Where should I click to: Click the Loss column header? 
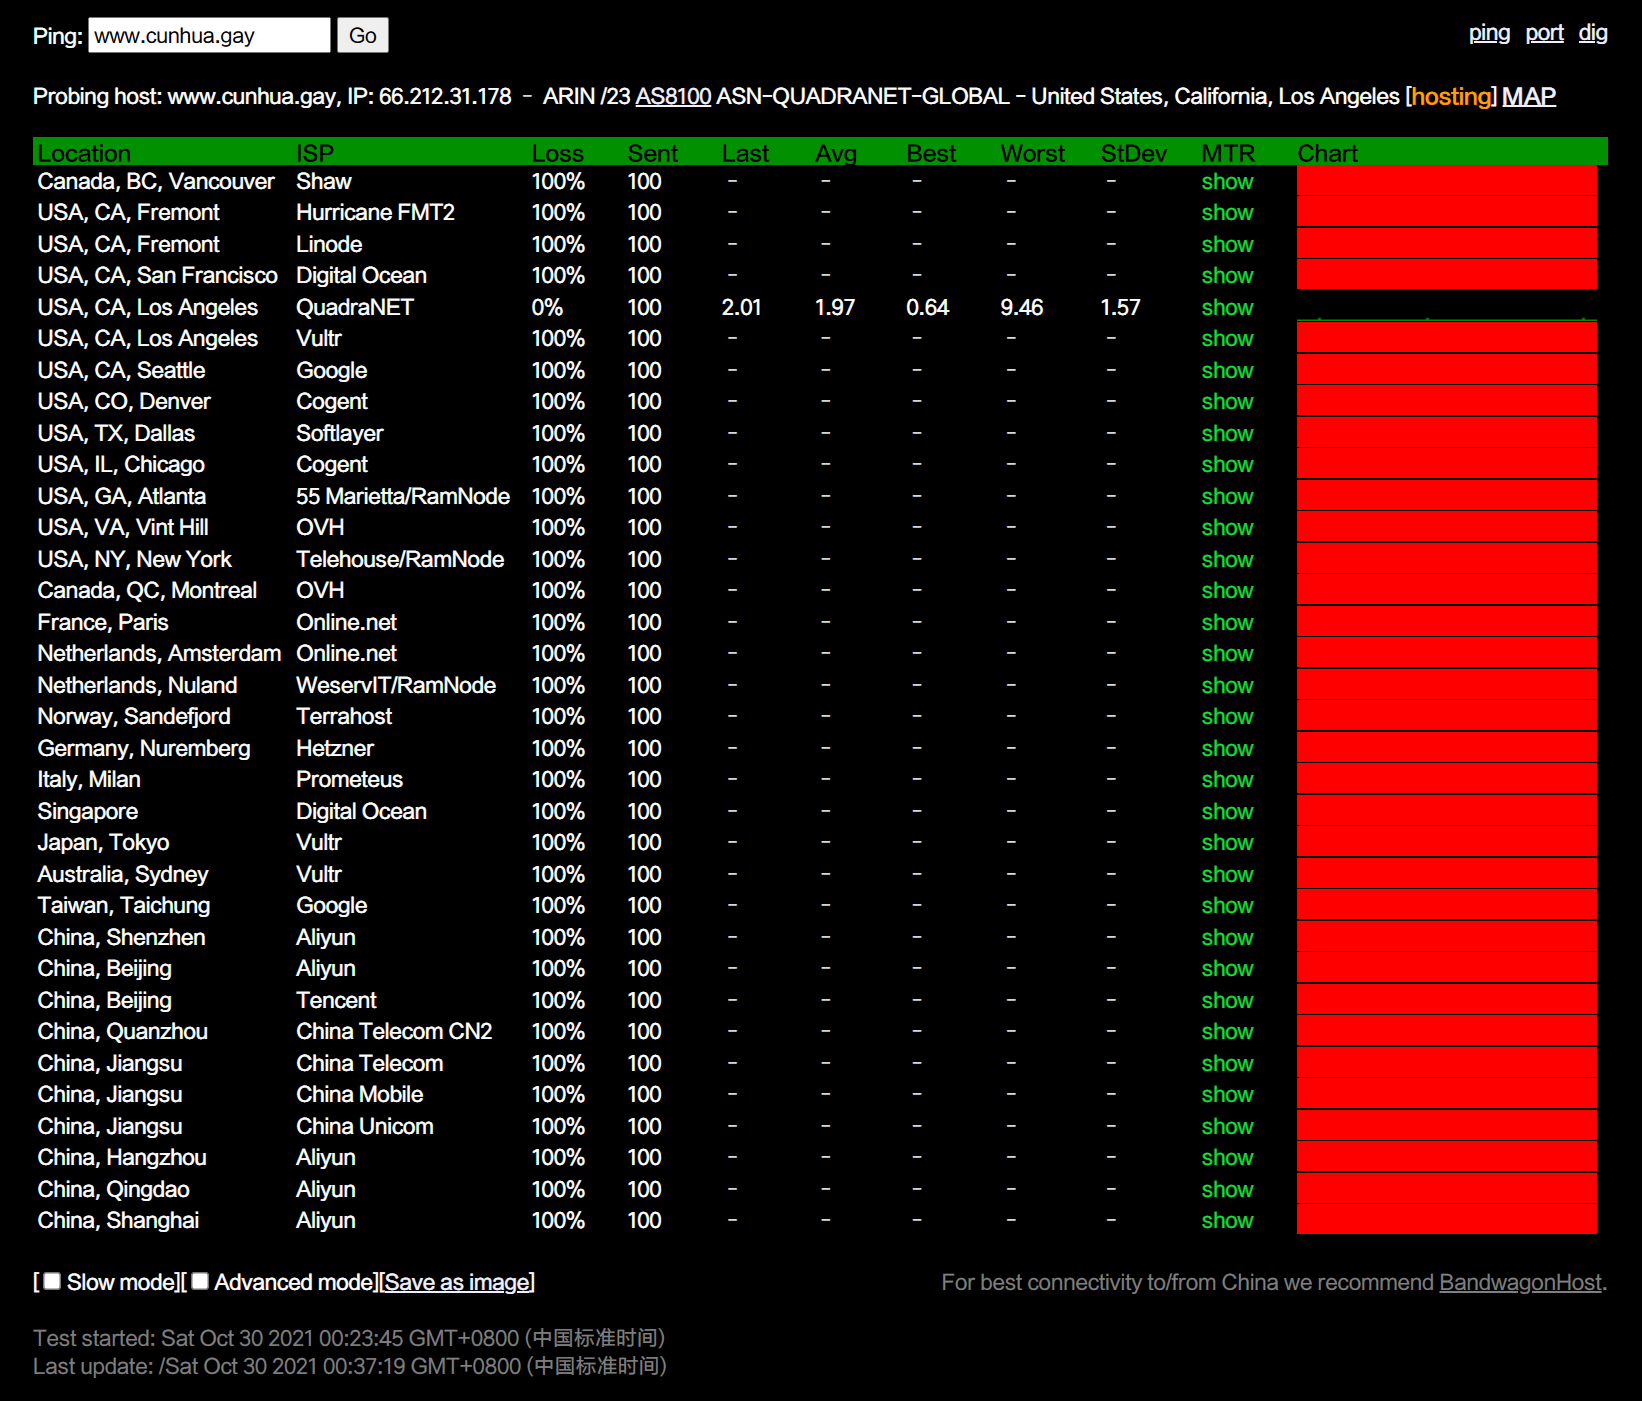pos(557,153)
